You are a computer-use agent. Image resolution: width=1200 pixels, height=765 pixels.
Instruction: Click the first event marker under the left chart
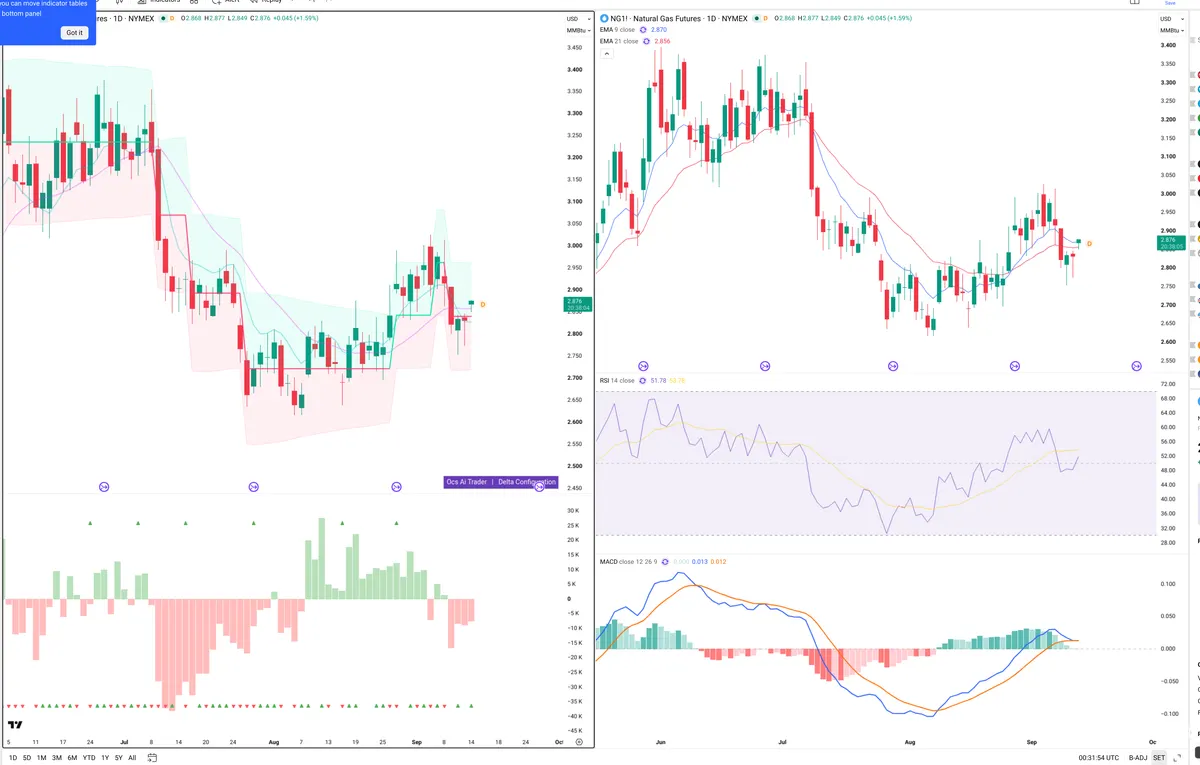click(x=104, y=487)
